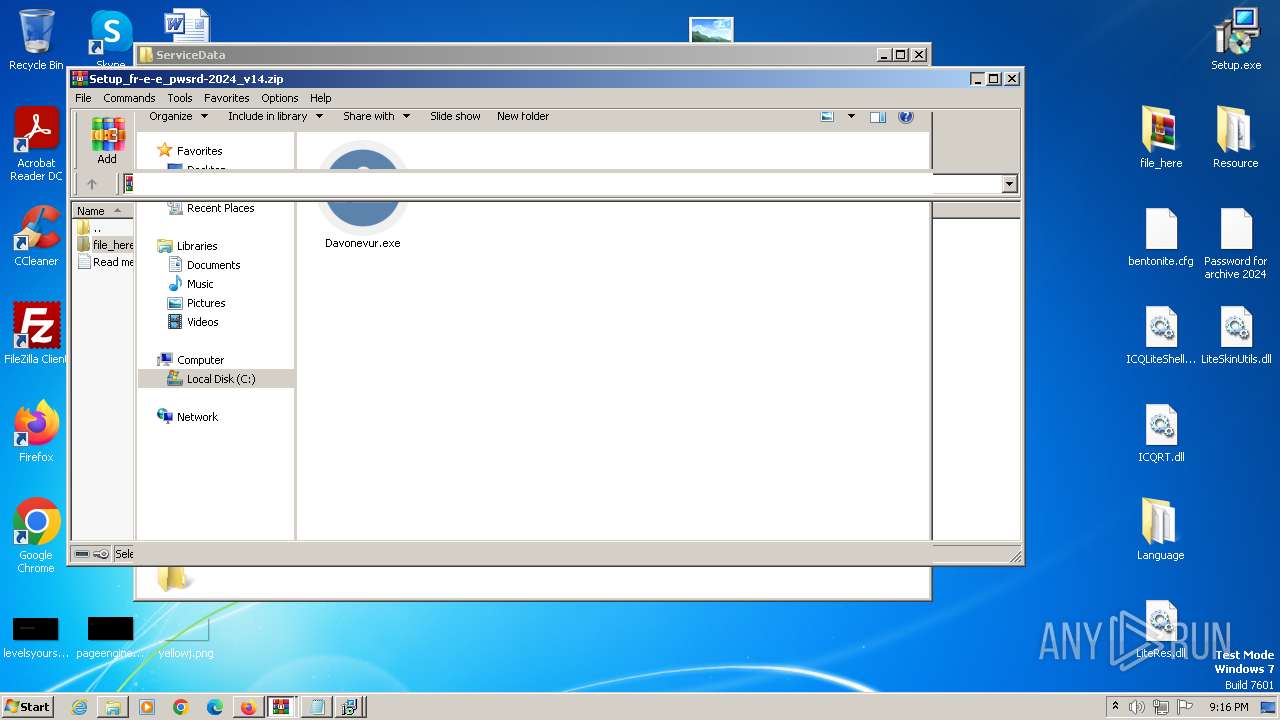Screen dimensions: 1280x720
Task: Open Microsoft Edge from taskbar
Action: [214, 707]
